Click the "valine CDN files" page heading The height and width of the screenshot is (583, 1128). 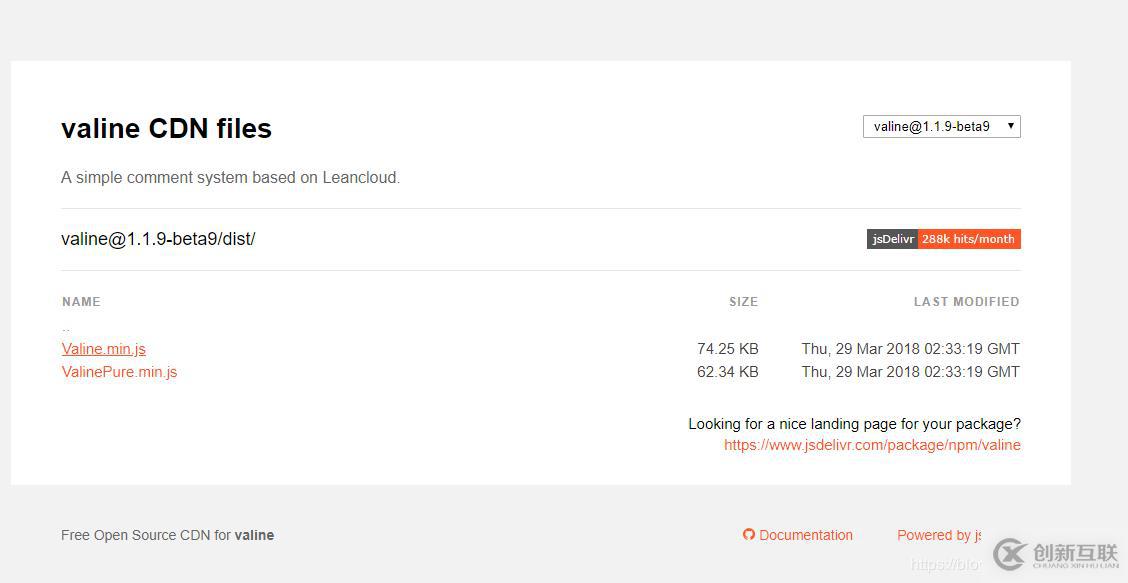(x=166, y=129)
